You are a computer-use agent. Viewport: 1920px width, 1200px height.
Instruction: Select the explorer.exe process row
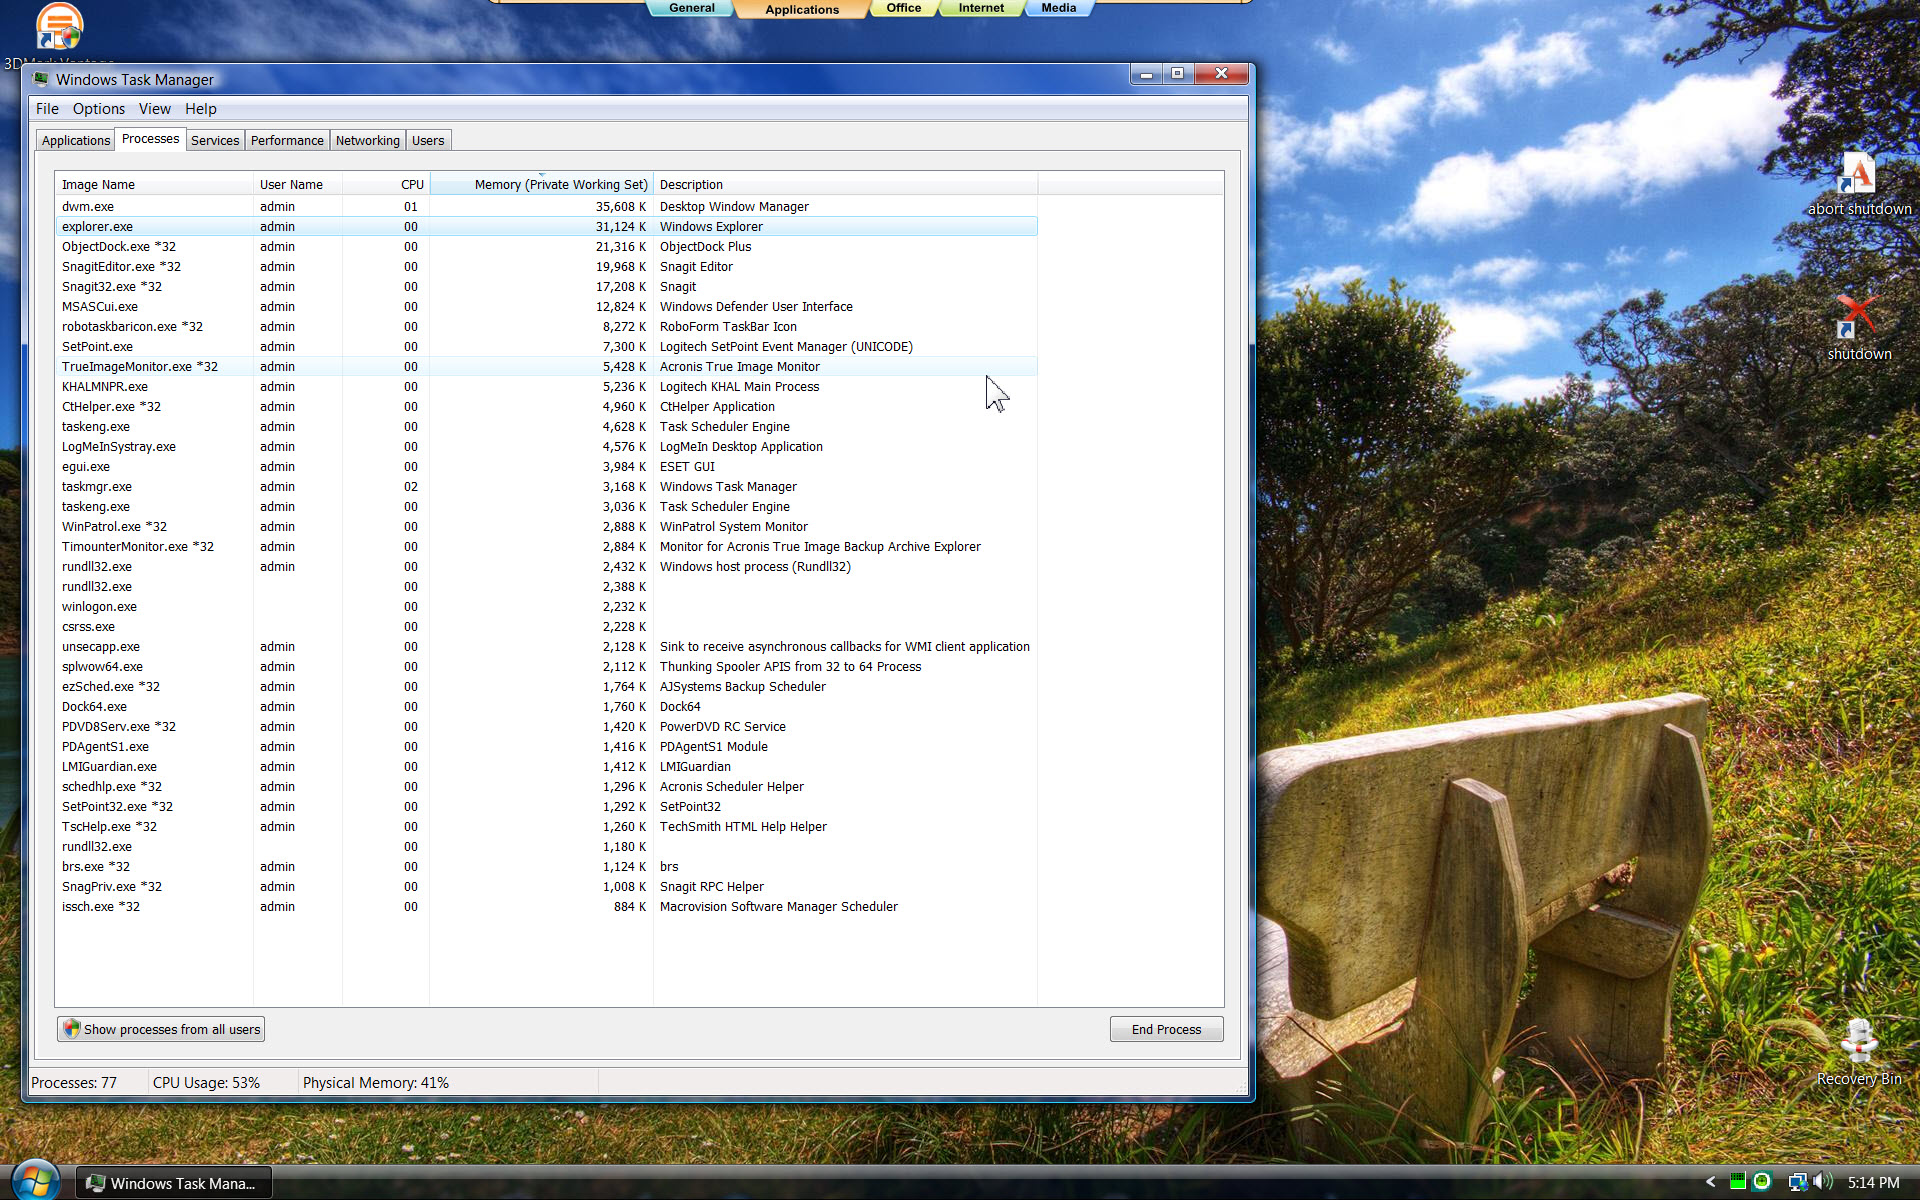tap(547, 227)
